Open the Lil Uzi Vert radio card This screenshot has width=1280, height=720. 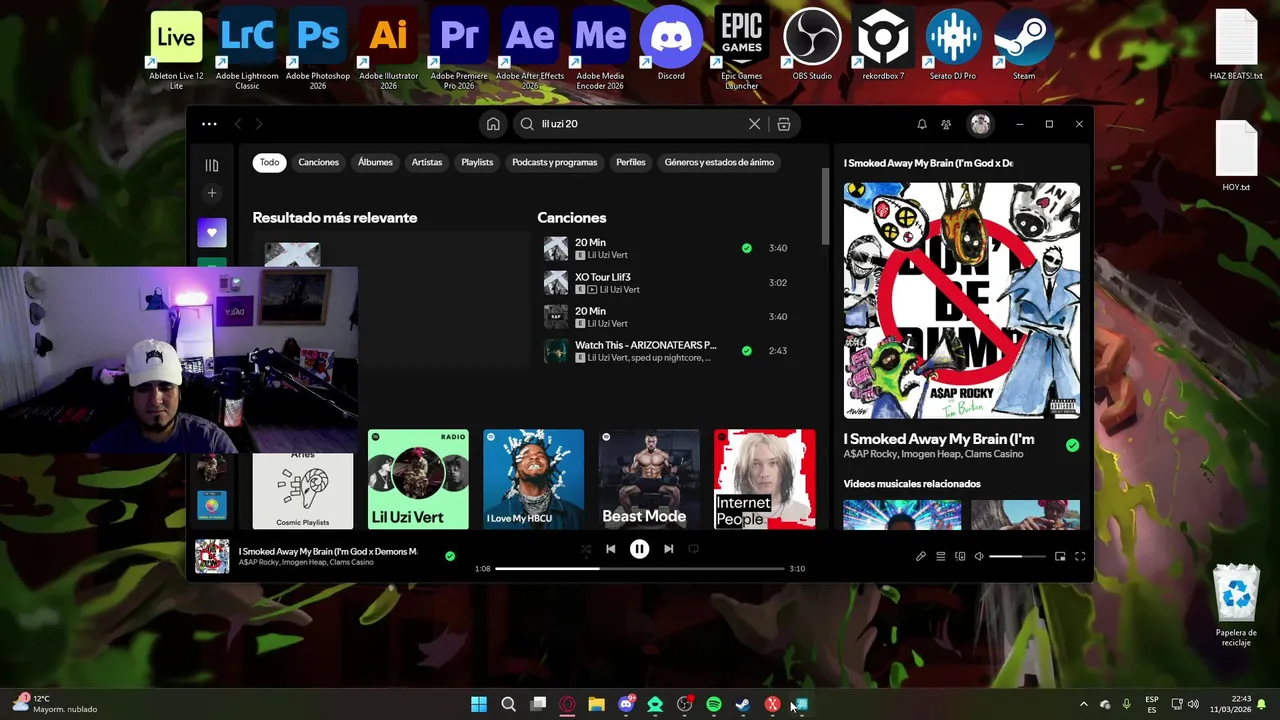pos(418,479)
